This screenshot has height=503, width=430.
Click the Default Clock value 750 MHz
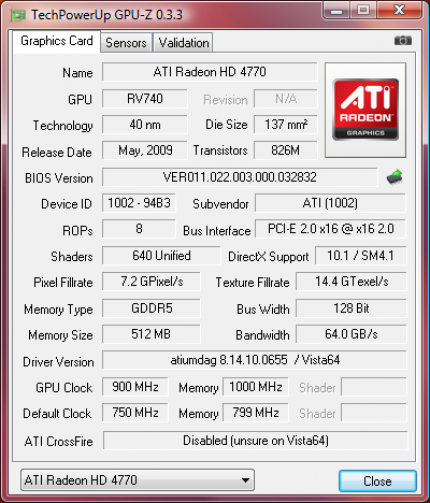point(135,413)
